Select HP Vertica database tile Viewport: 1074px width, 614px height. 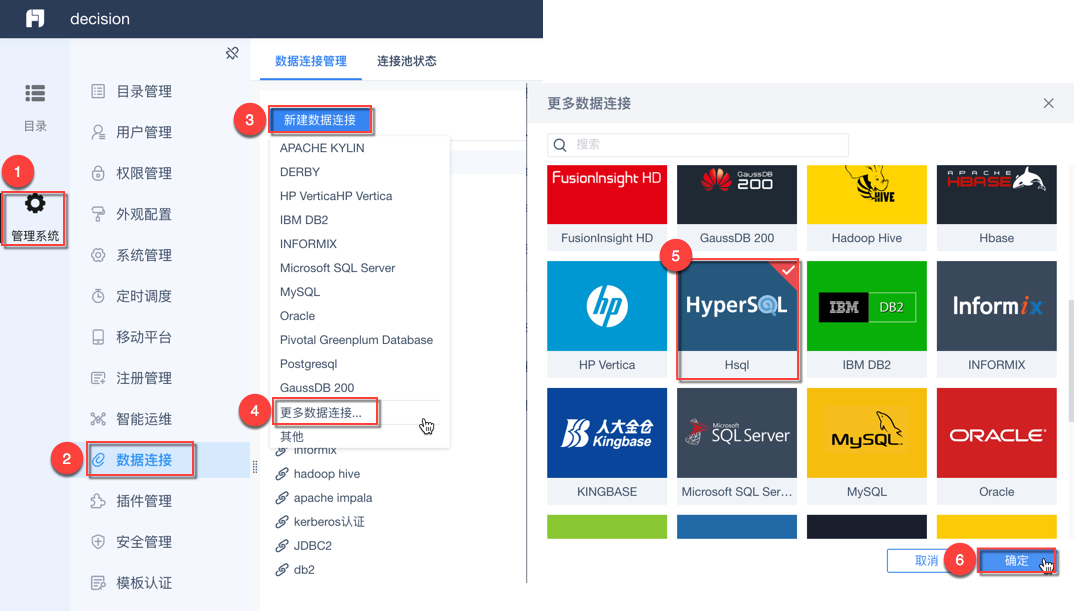pos(607,319)
